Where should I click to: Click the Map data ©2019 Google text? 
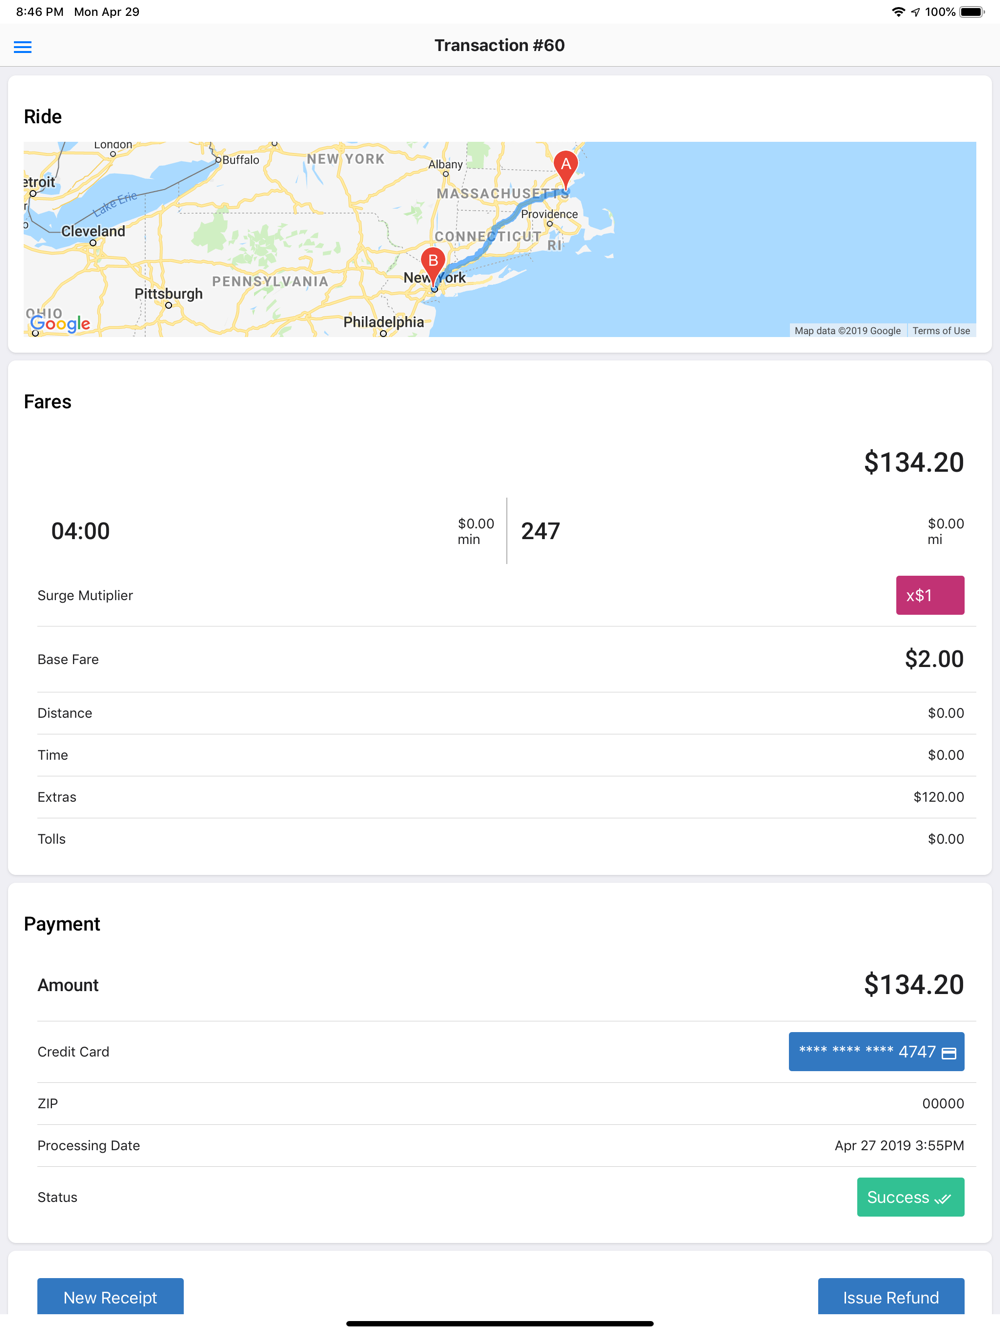[847, 331]
